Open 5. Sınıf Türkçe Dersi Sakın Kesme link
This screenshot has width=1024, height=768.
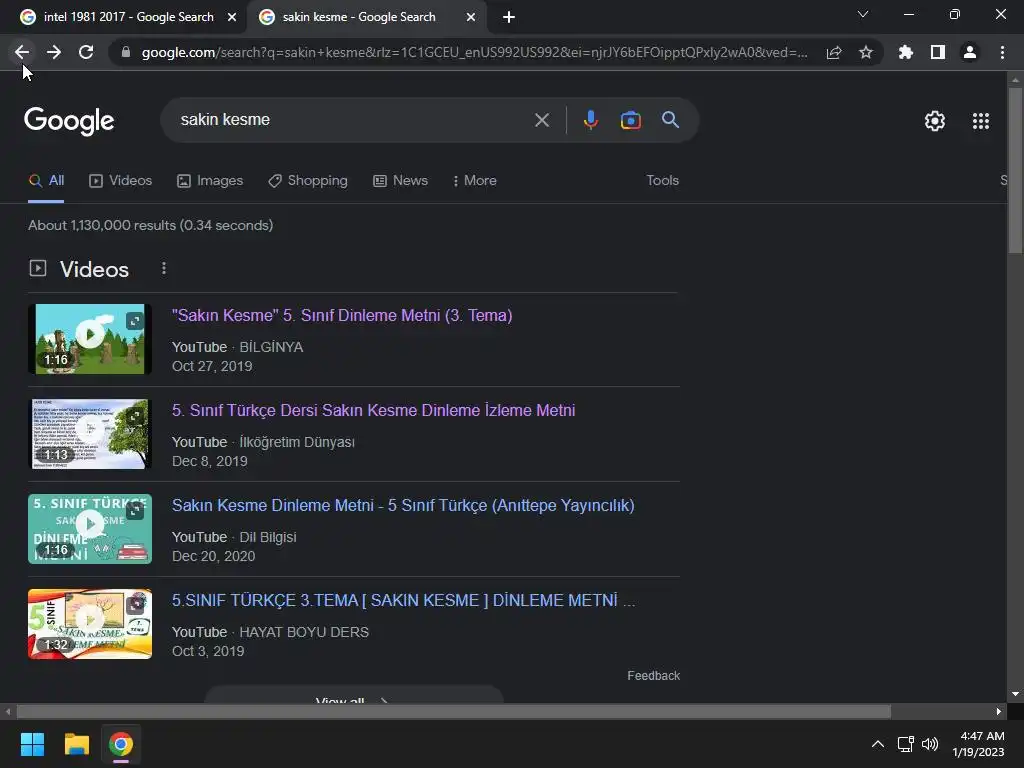pos(374,411)
